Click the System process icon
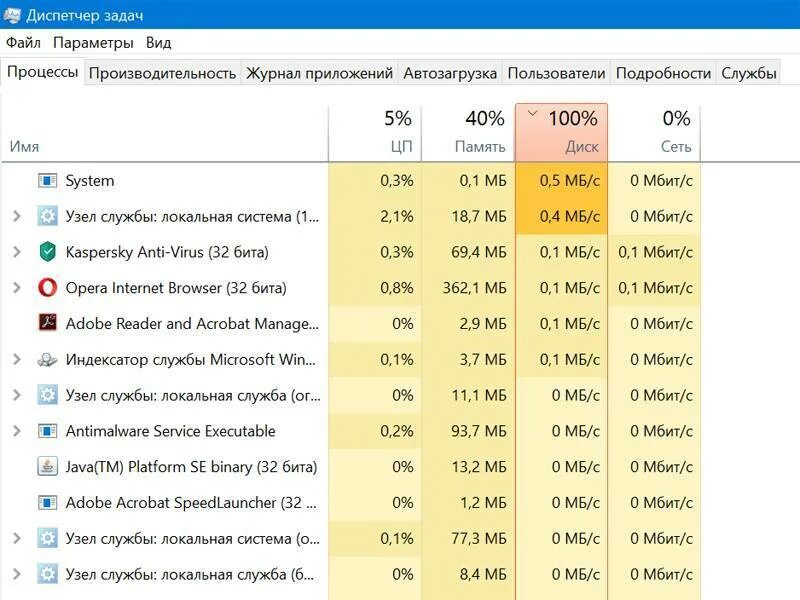Screen dimensions: 800x600 [47, 181]
